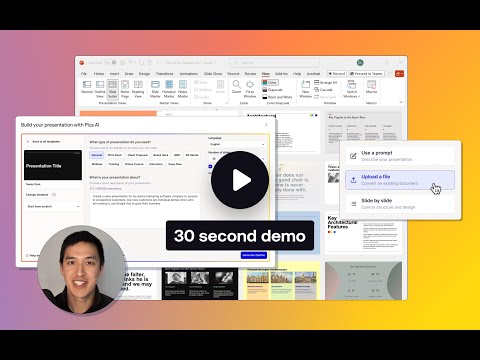Open the Slide Show ribbon tab

coord(213,73)
